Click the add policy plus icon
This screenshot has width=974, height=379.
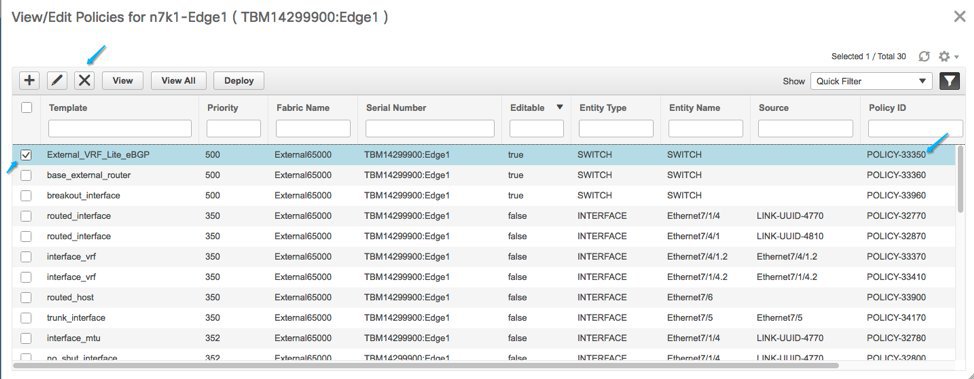(29, 81)
